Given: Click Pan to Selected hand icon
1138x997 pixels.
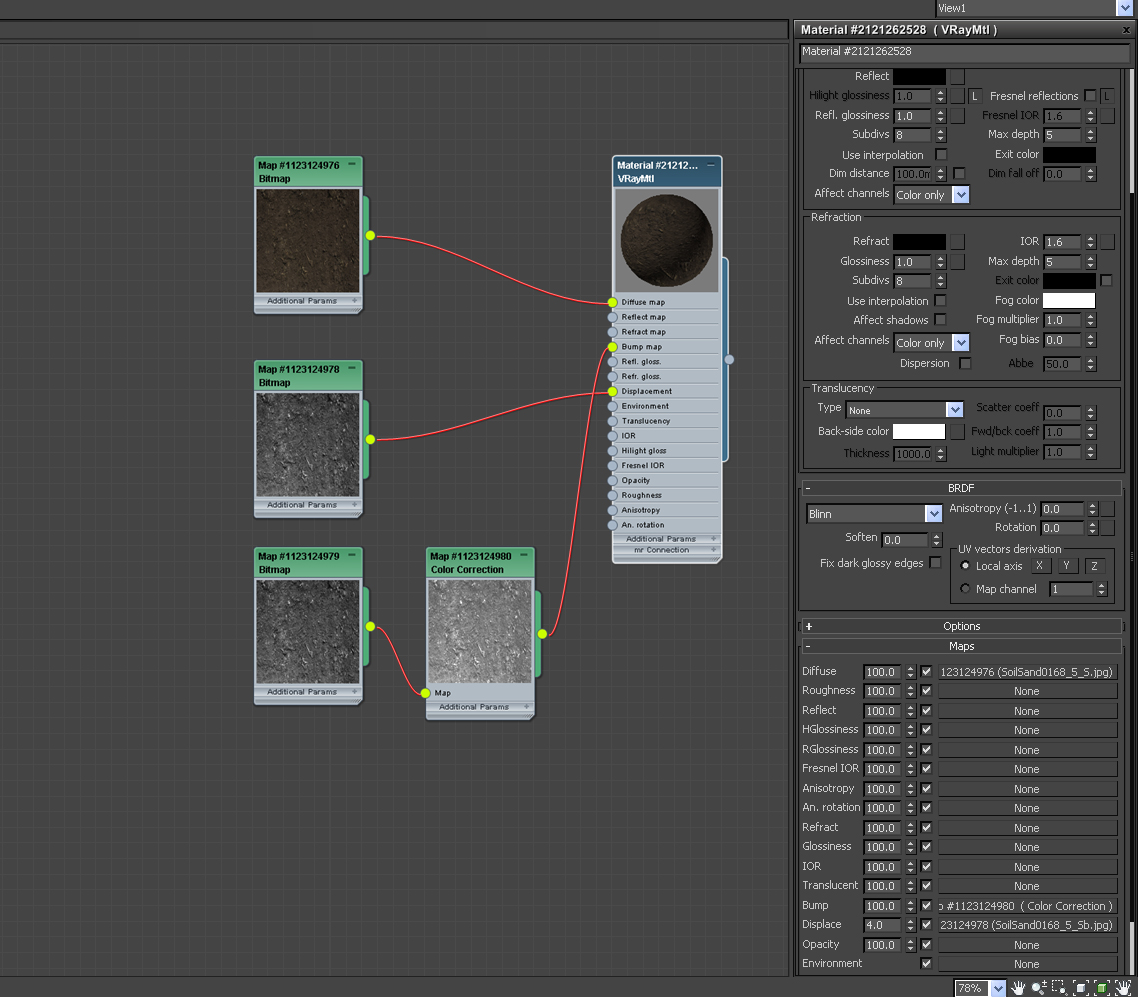Looking at the screenshot, I should (1123, 988).
